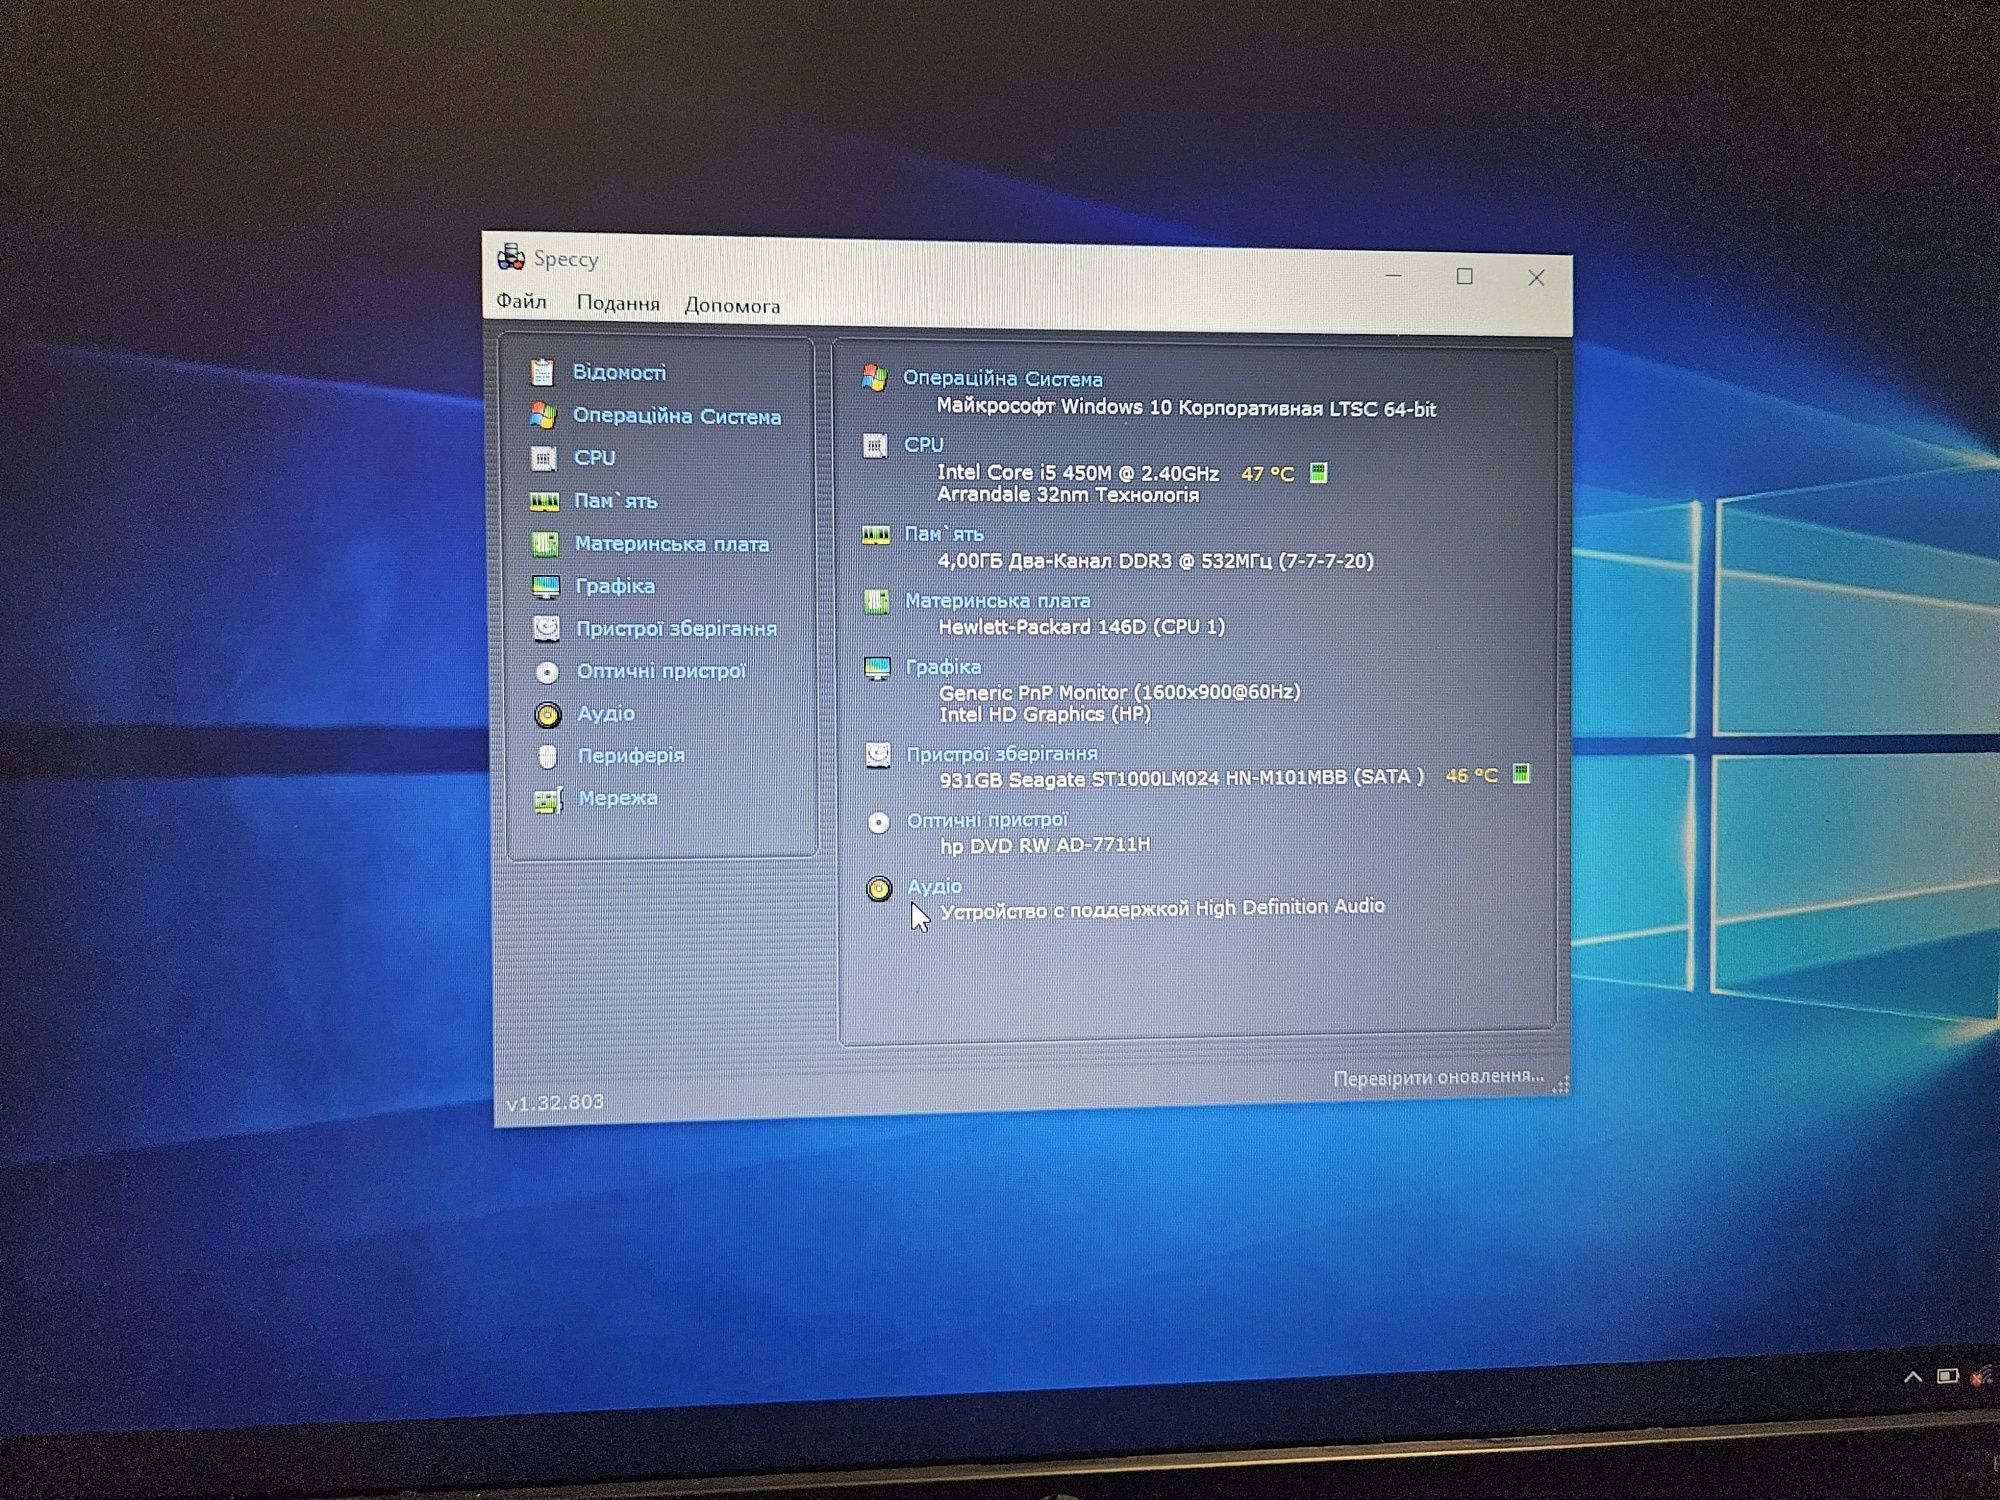Click the monitor icon beside sidebar Графіка
Image resolution: width=2000 pixels, height=1500 pixels.
click(x=546, y=587)
